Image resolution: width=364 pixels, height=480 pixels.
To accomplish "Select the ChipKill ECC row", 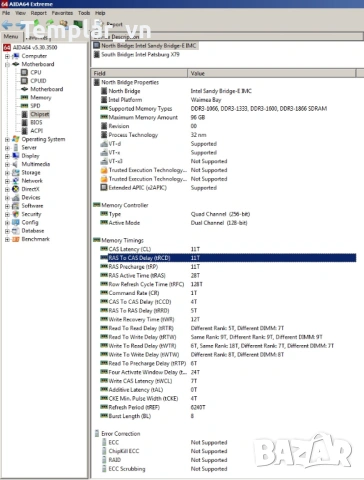I will (228, 451).
